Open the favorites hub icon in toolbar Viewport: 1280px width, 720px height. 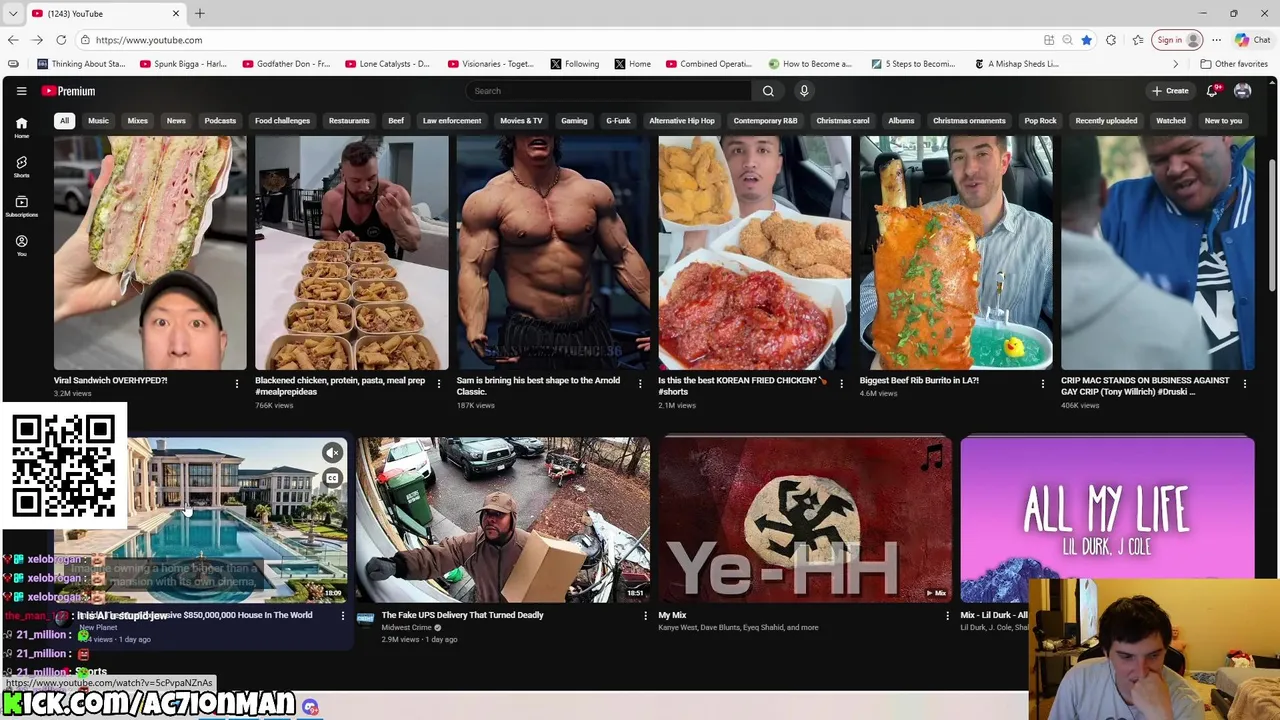pyautogui.click(x=1138, y=40)
